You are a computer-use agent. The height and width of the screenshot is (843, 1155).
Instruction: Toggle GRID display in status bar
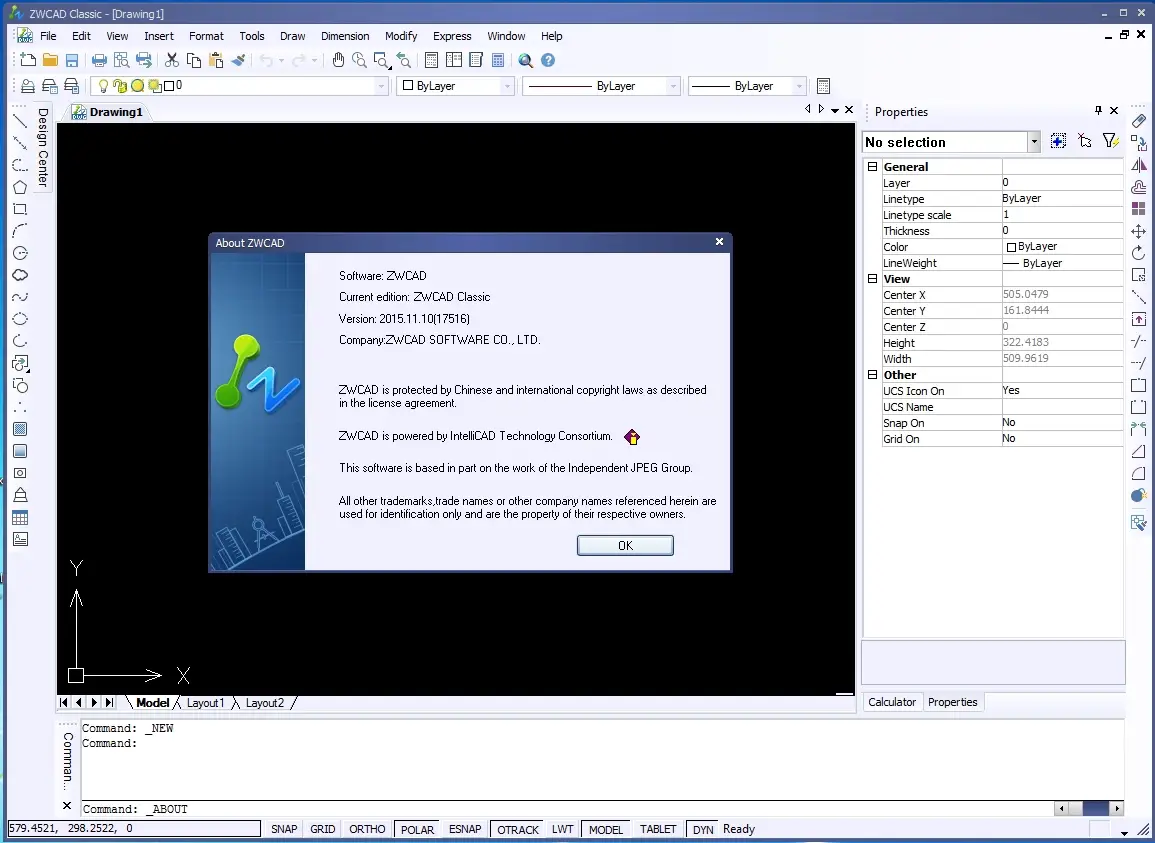pyautogui.click(x=323, y=829)
